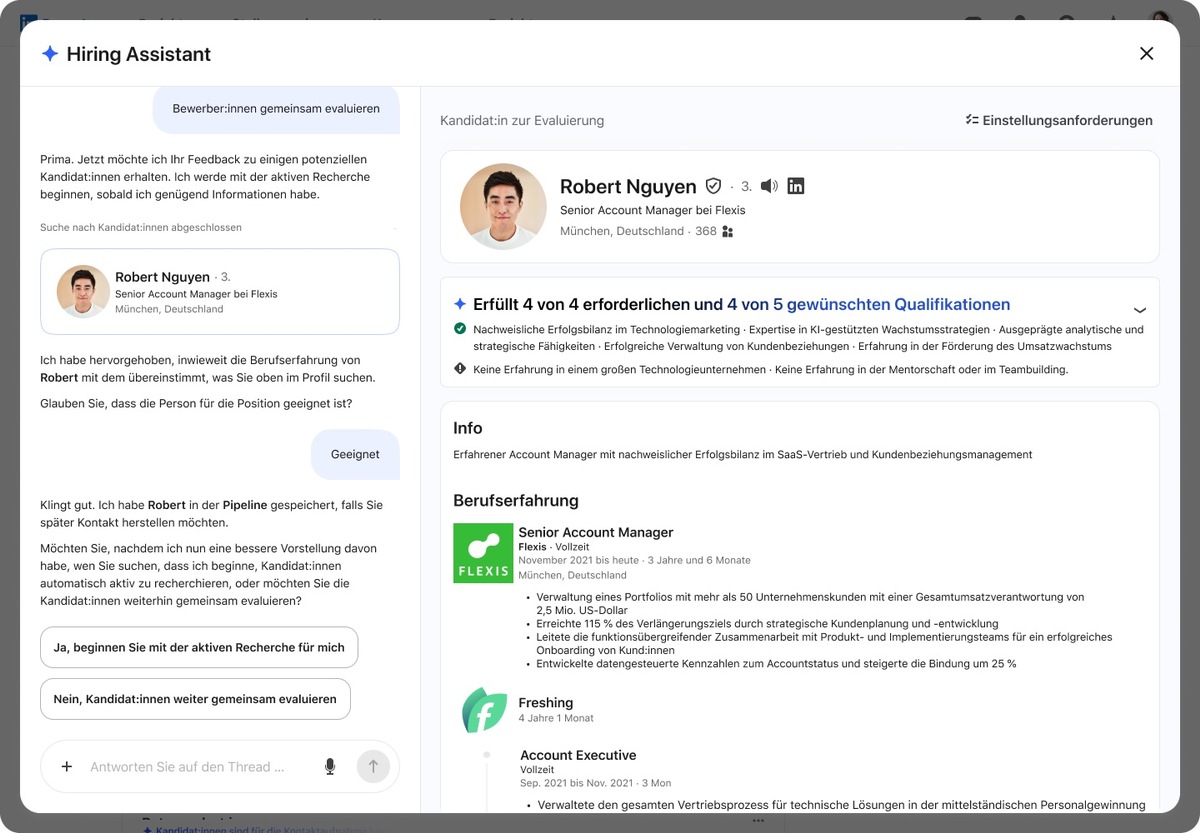Screen dimensions: 1200x833
Task: Click the sparkle icon beside Erfüllt 4 von 4
Action: click(460, 304)
